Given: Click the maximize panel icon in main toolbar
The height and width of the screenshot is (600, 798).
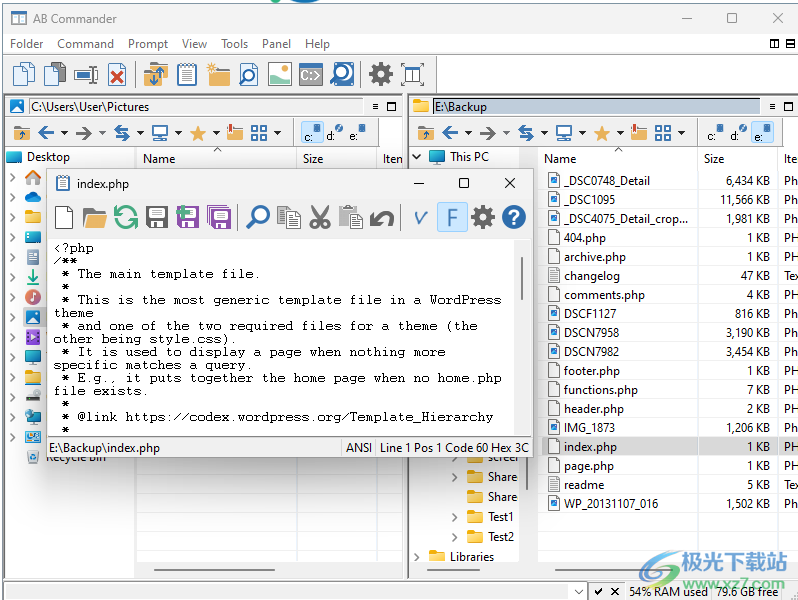Looking at the screenshot, I should click(412, 75).
